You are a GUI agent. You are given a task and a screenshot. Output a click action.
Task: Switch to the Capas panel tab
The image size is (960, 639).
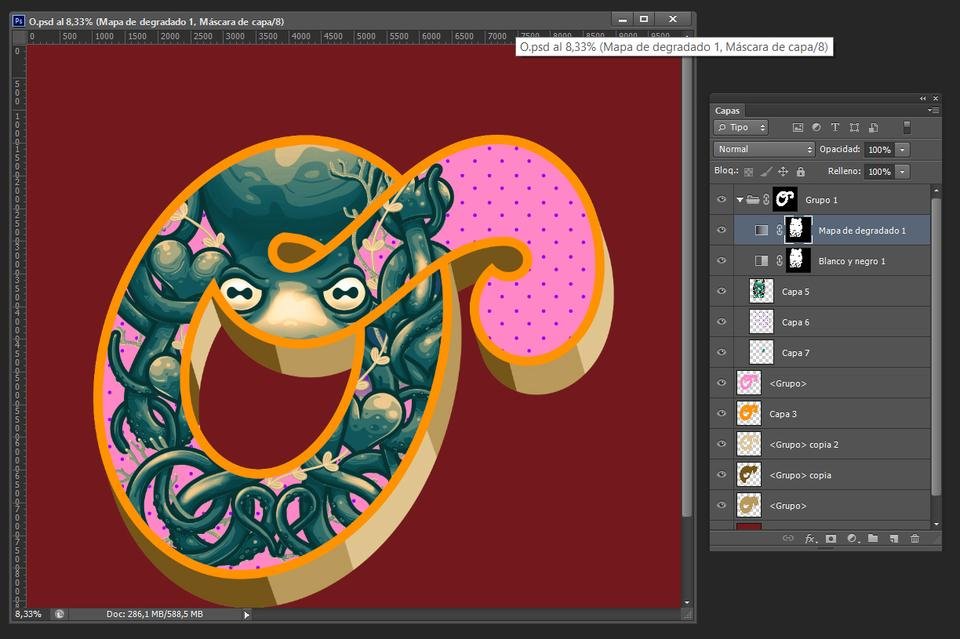coord(727,111)
